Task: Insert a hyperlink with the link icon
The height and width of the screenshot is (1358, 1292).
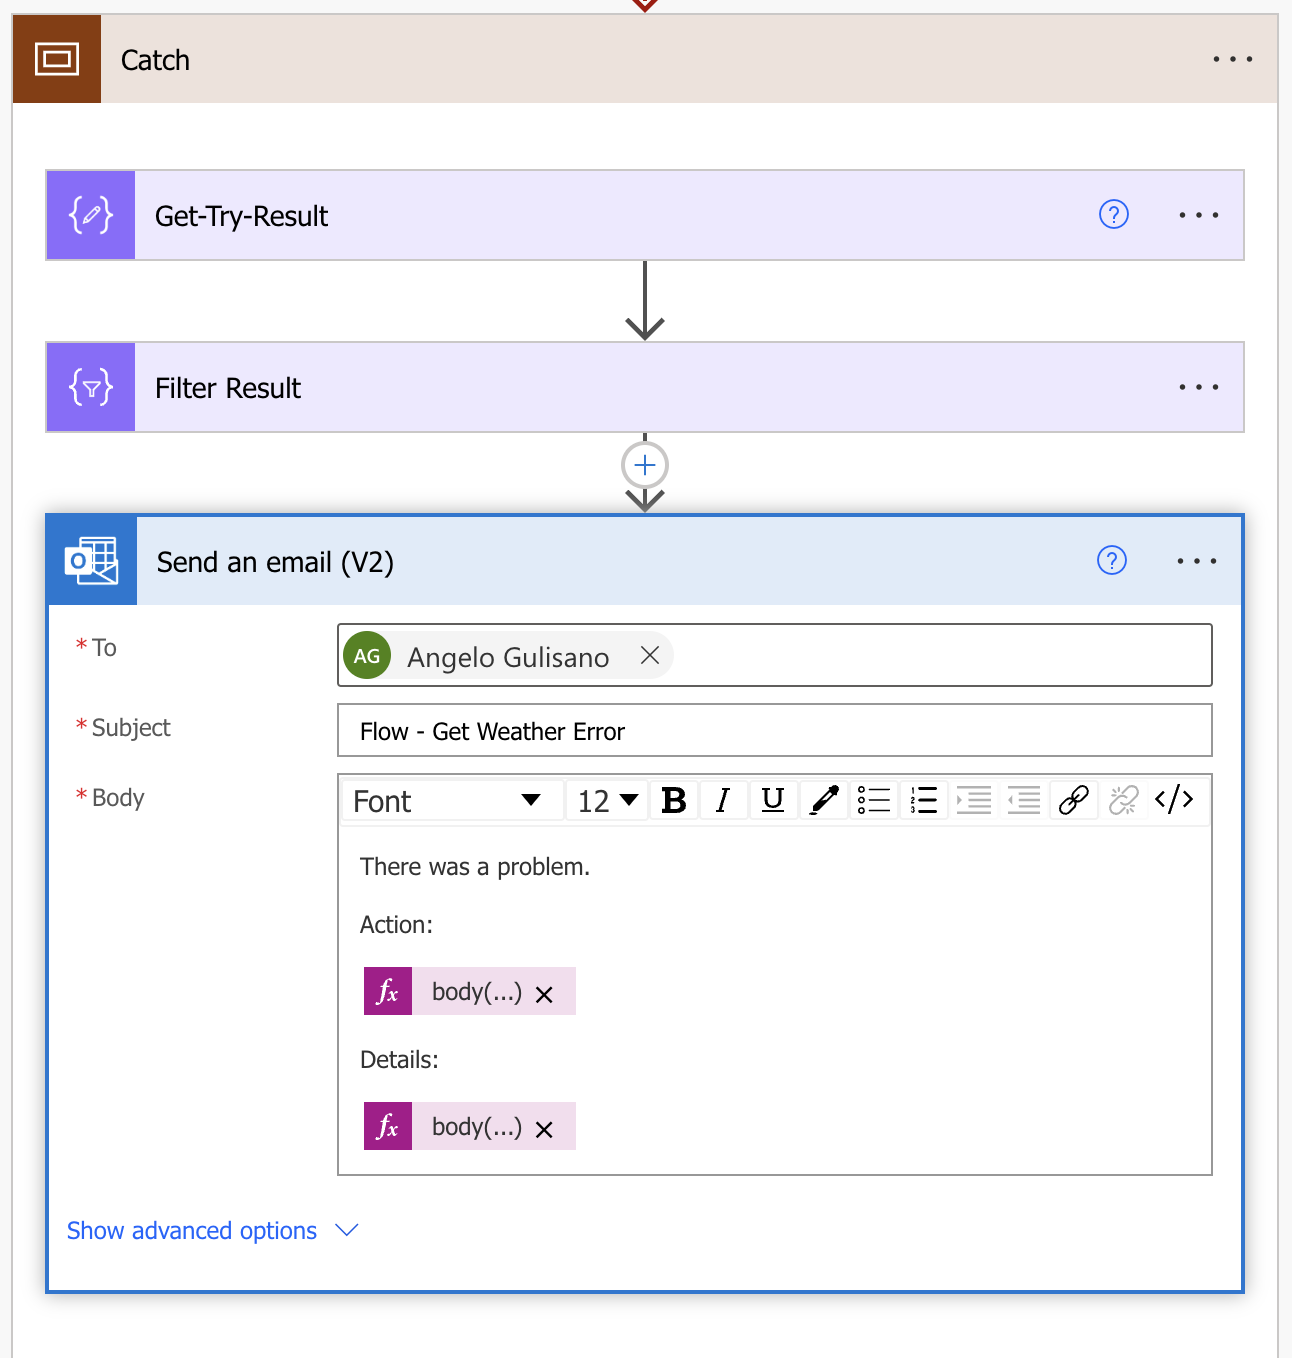Action: (1074, 800)
